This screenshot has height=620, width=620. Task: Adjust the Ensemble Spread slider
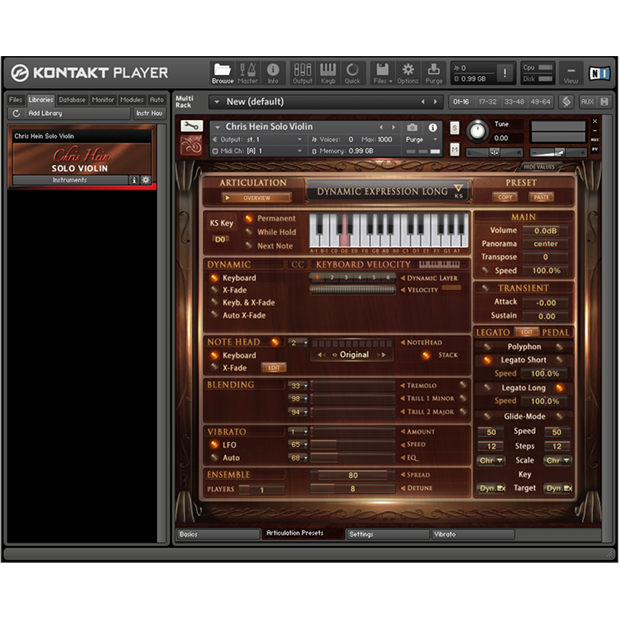tap(353, 476)
